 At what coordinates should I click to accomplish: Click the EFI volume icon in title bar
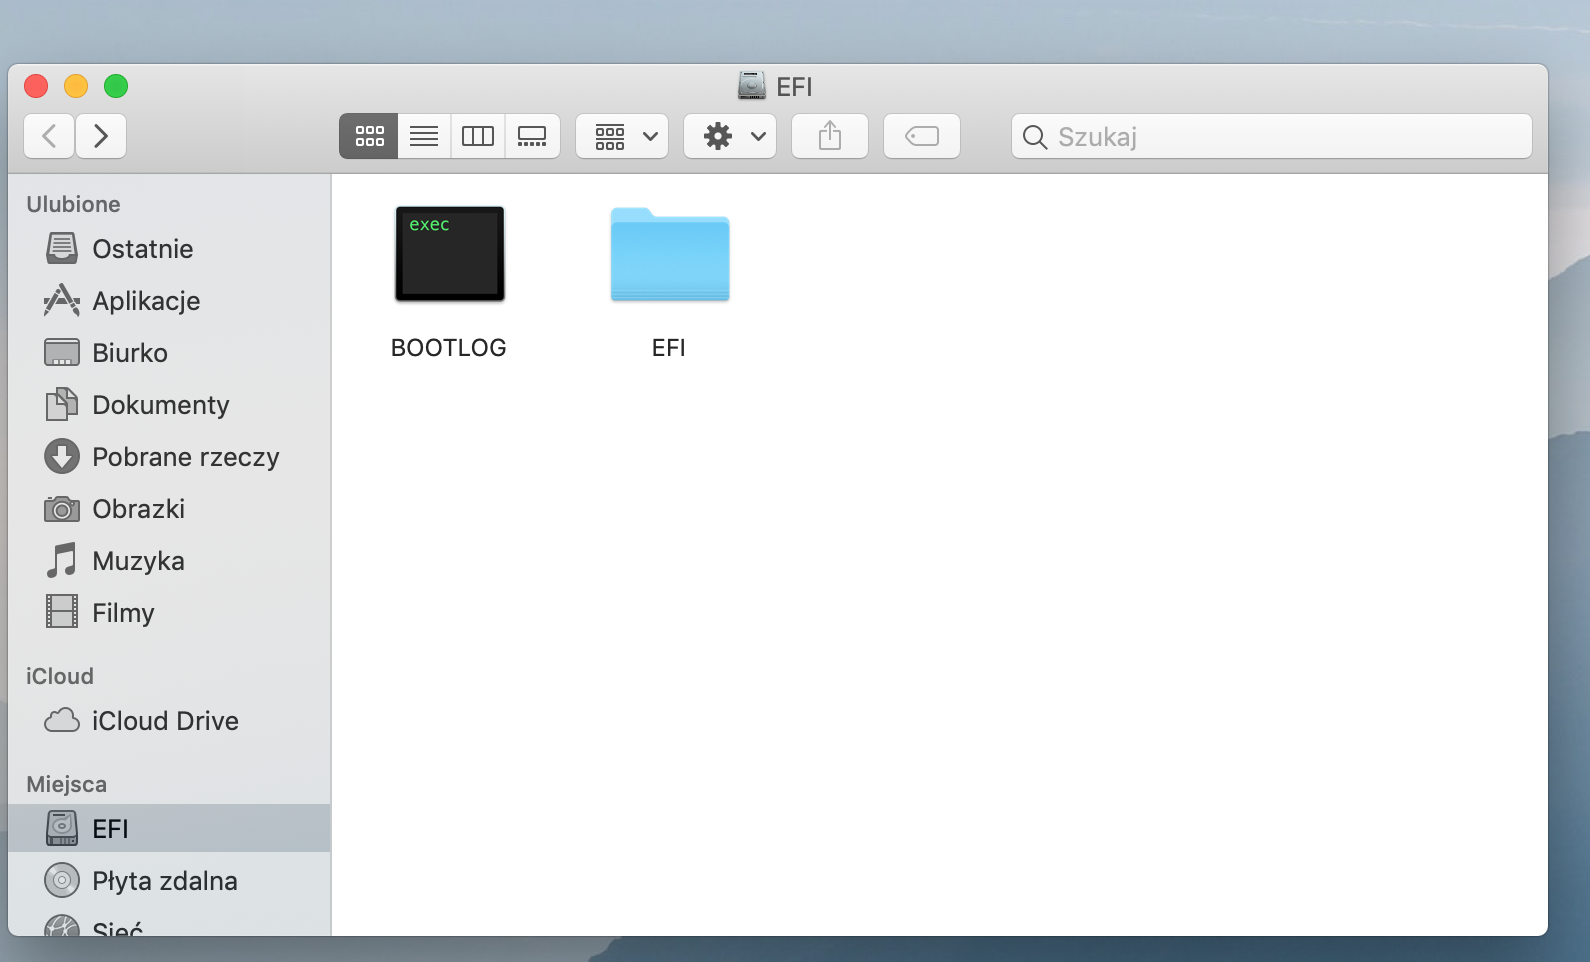click(x=752, y=86)
